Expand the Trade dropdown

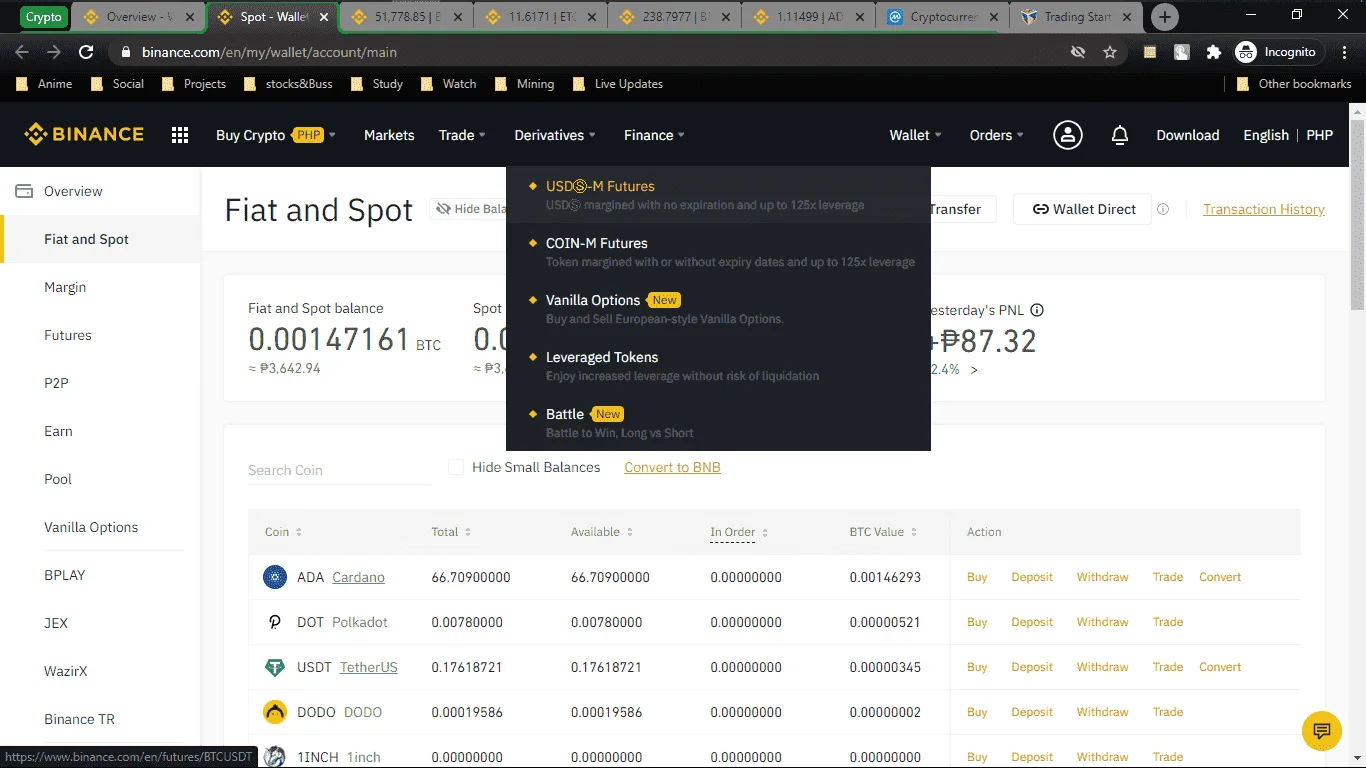[462, 135]
